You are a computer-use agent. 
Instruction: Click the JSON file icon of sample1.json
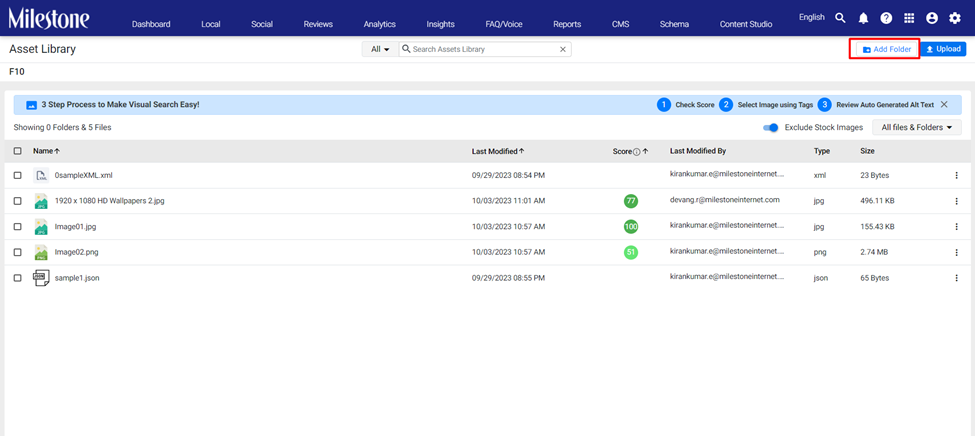pyautogui.click(x=41, y=278)
